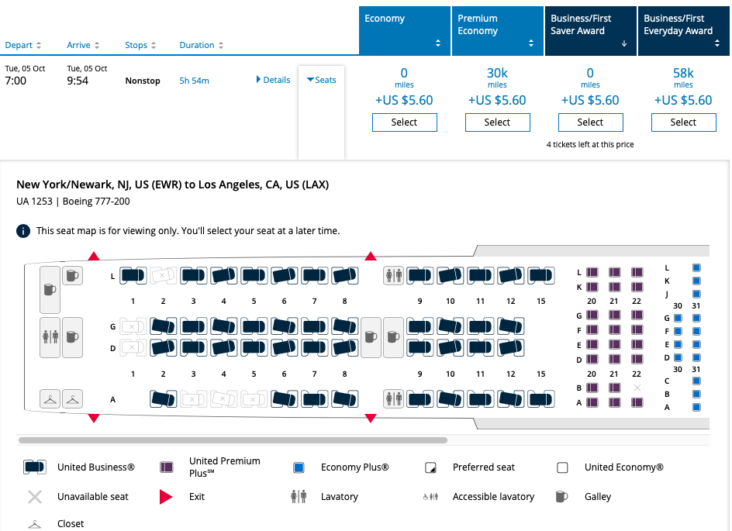Click the top red exit marker near row 8
This screenshot has height=531, width=732.
(371, 256)
